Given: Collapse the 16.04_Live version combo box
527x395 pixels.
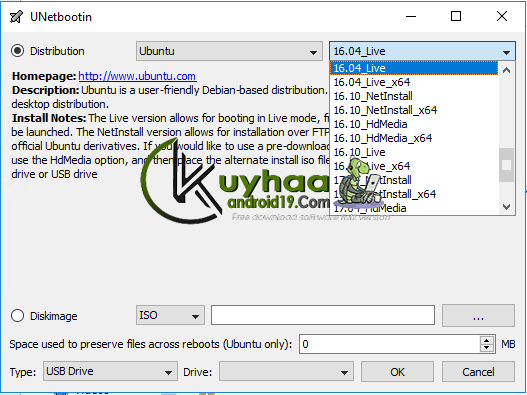Looking at the screenshot, I should [422, 51].
